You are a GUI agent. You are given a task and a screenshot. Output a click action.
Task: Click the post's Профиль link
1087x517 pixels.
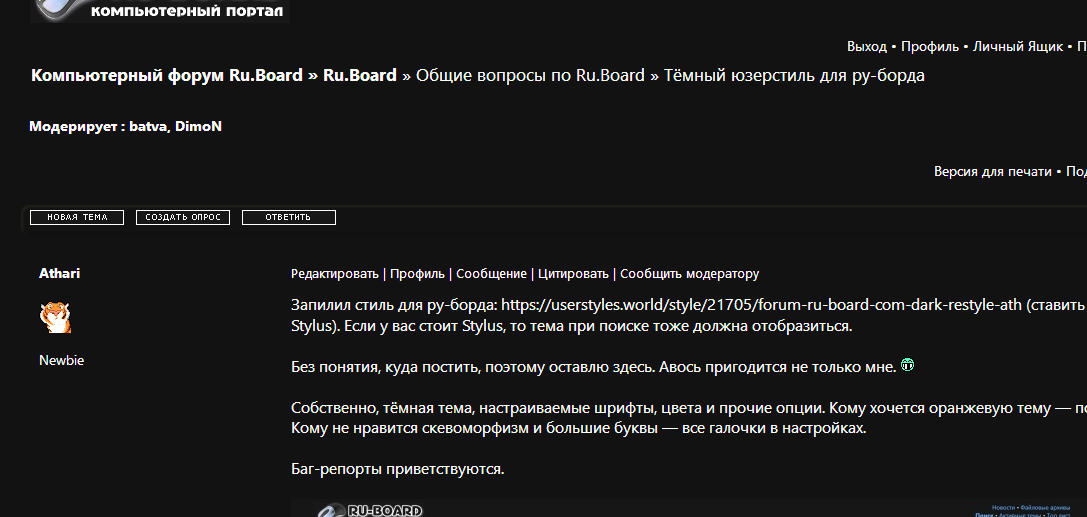coord(417,274)
